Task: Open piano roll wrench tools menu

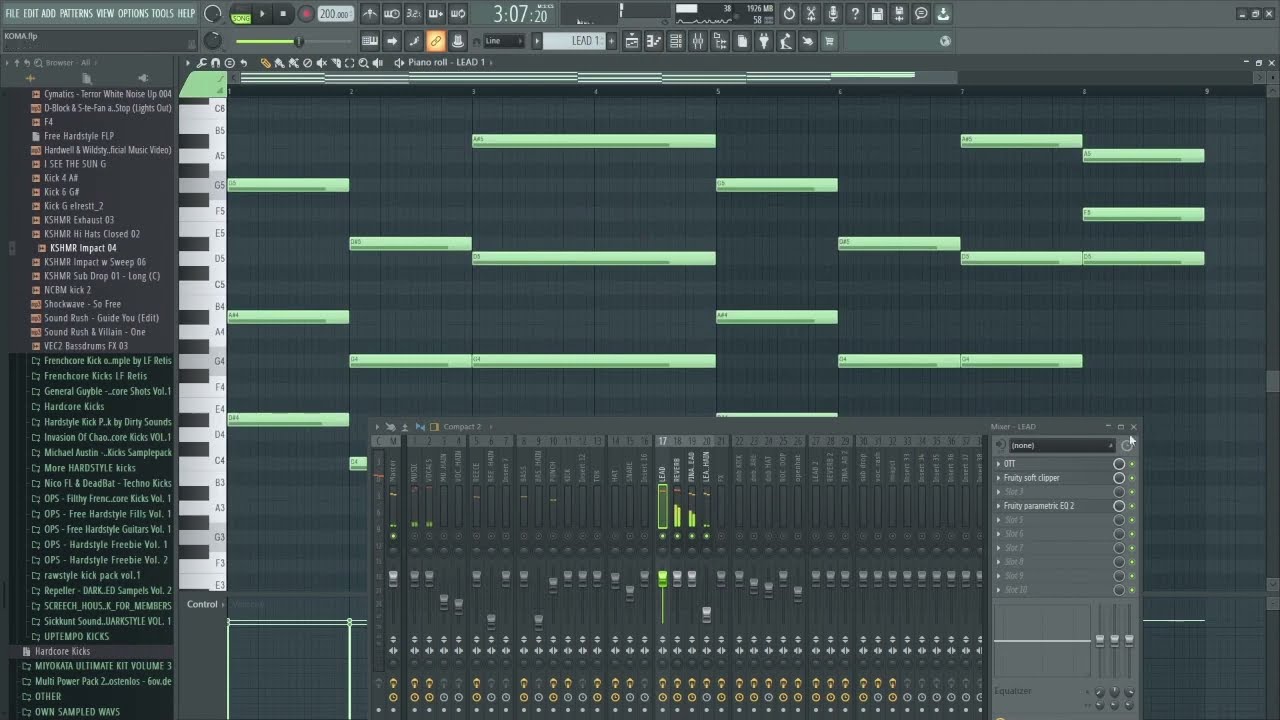Action: tap(203, 63)
